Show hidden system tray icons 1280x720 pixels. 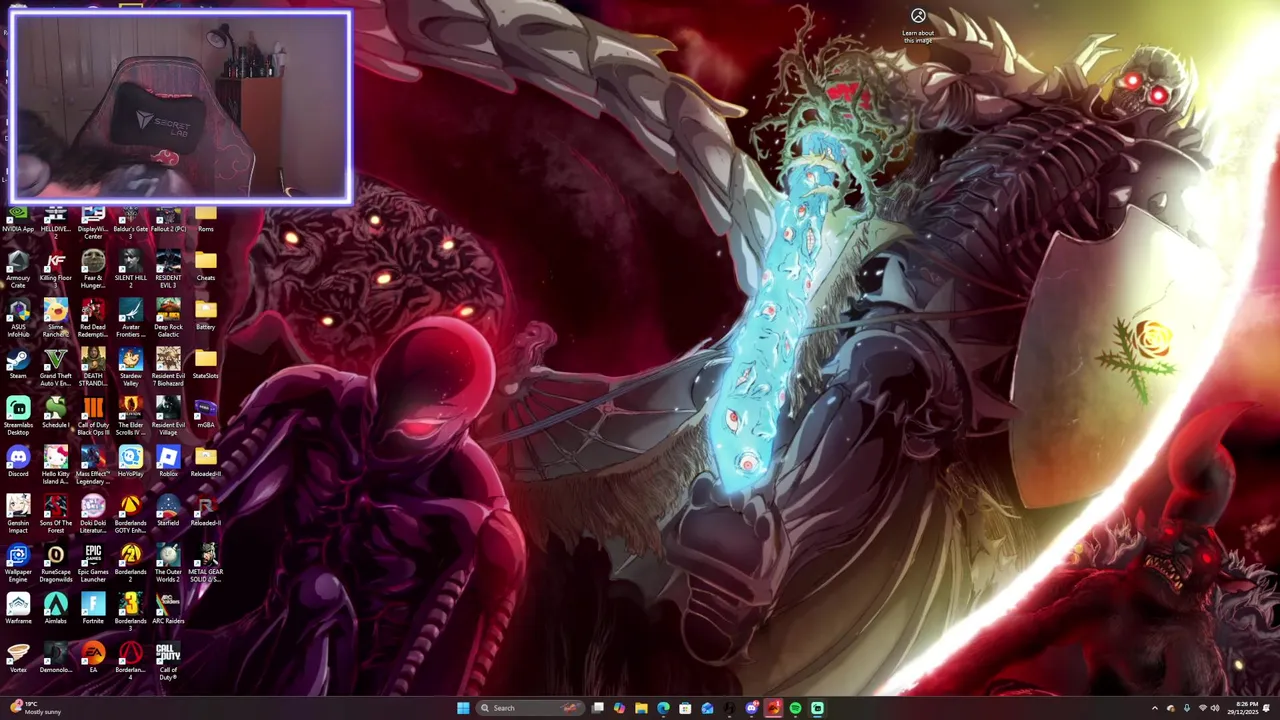click(x=1155, y=708)
